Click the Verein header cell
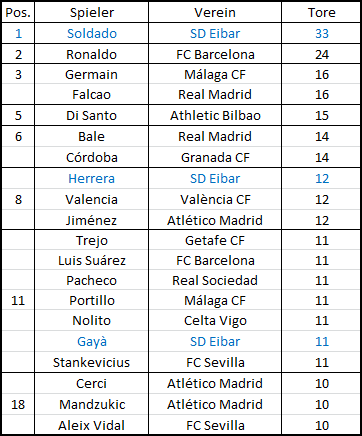Image resolution: width=362 pixels, height=436 pixels. pos(215,13)
